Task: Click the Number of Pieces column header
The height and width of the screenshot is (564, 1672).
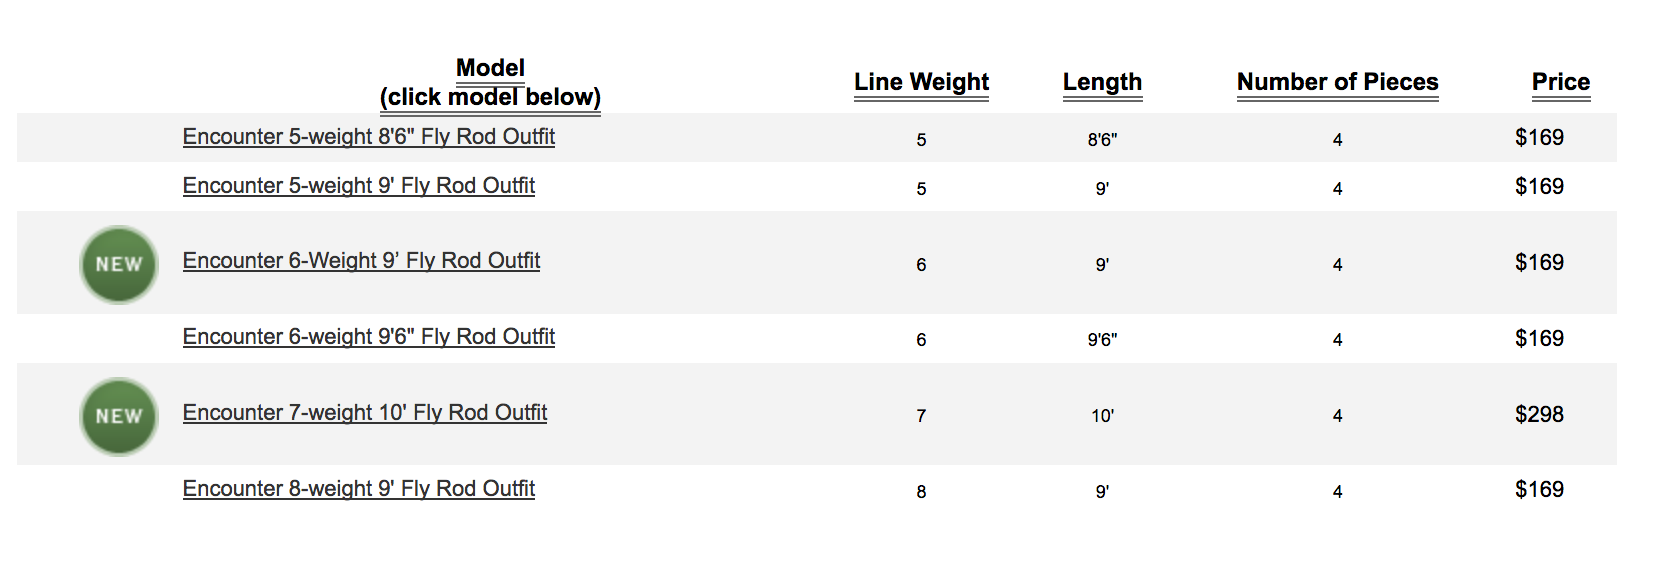Action: pyautogui.click(x=1337, y=82)
